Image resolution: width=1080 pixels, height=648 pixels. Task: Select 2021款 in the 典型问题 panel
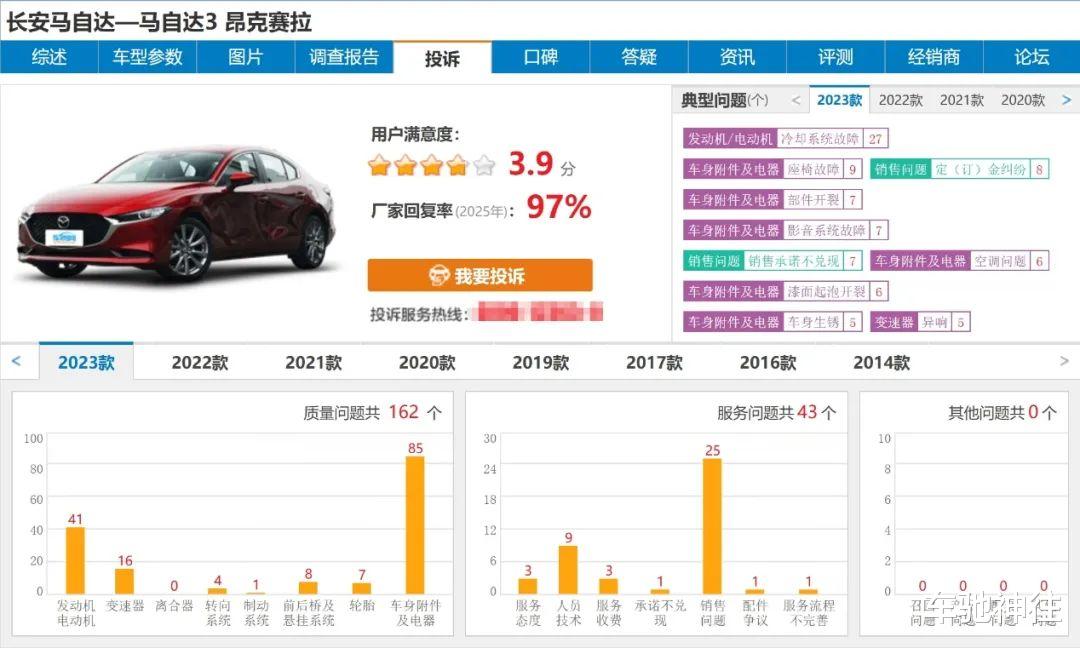click(x=962, y=101)
